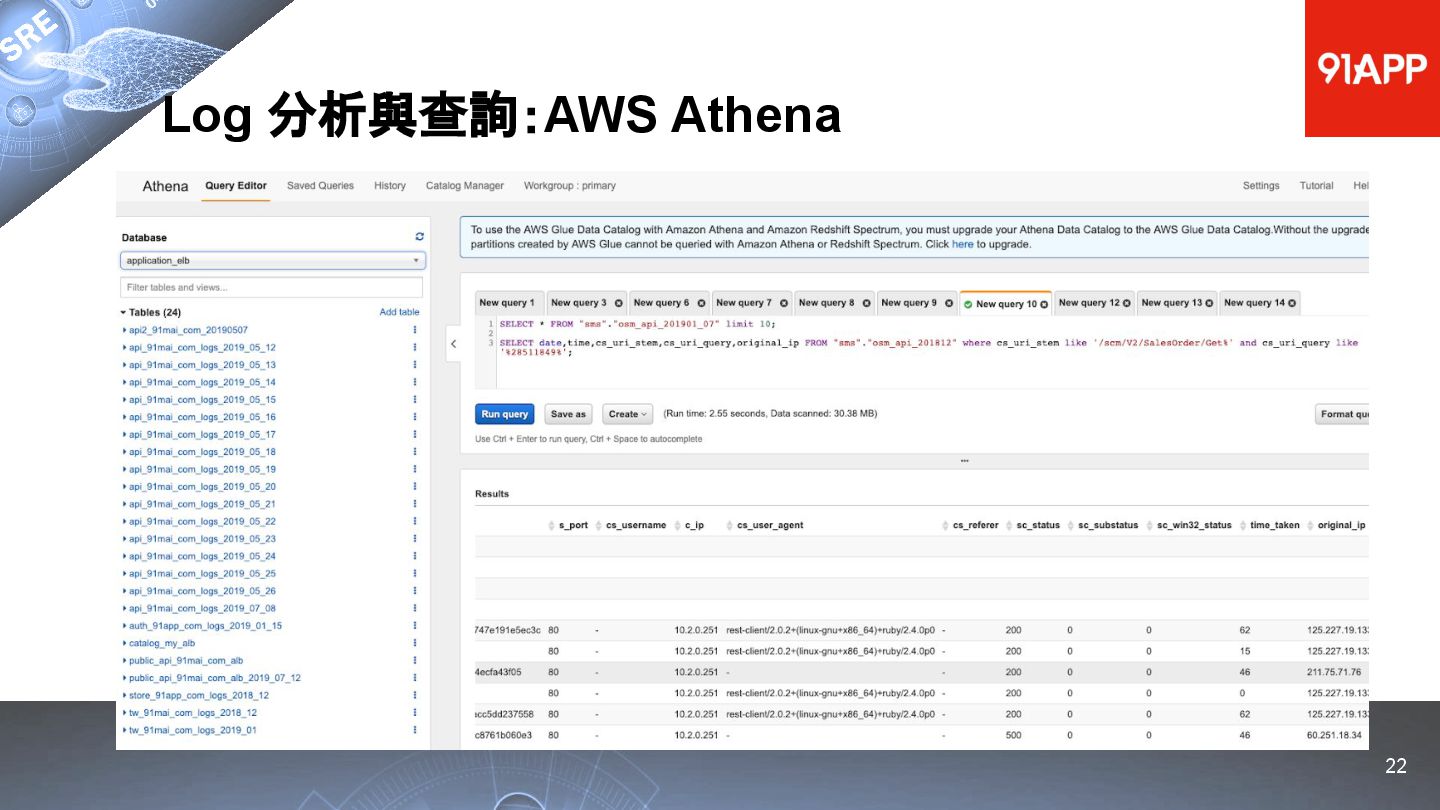Open options menu for catalog_my_alb table
Viewport: 1440px width, 810px height.
(415, 643)
